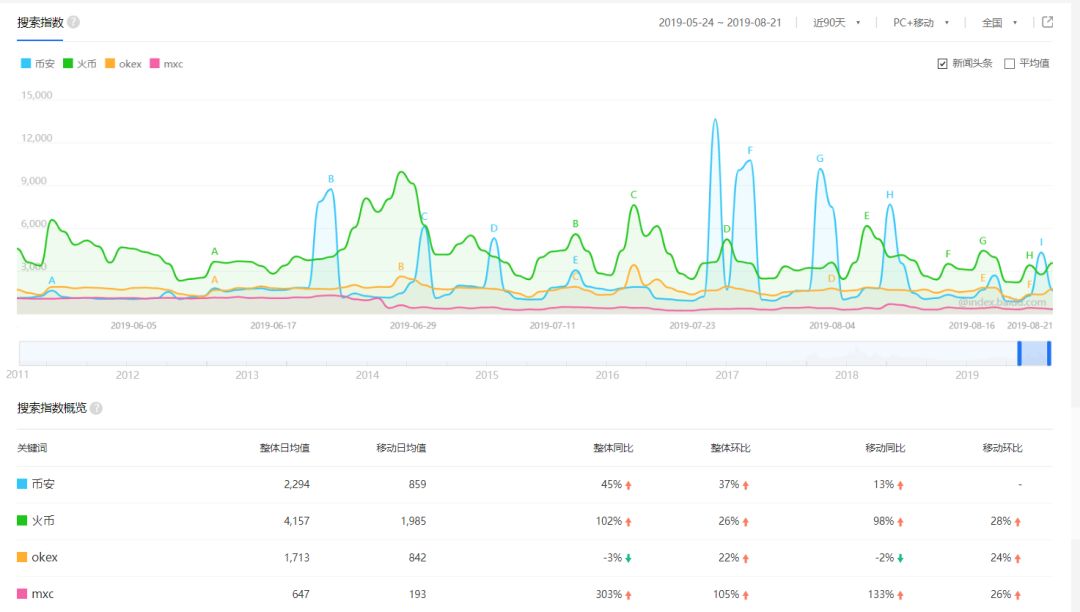Click the mxc keyword in the overview table
Image resolution: width=1080 pixels, height=612 pixels.
(42, 593)
